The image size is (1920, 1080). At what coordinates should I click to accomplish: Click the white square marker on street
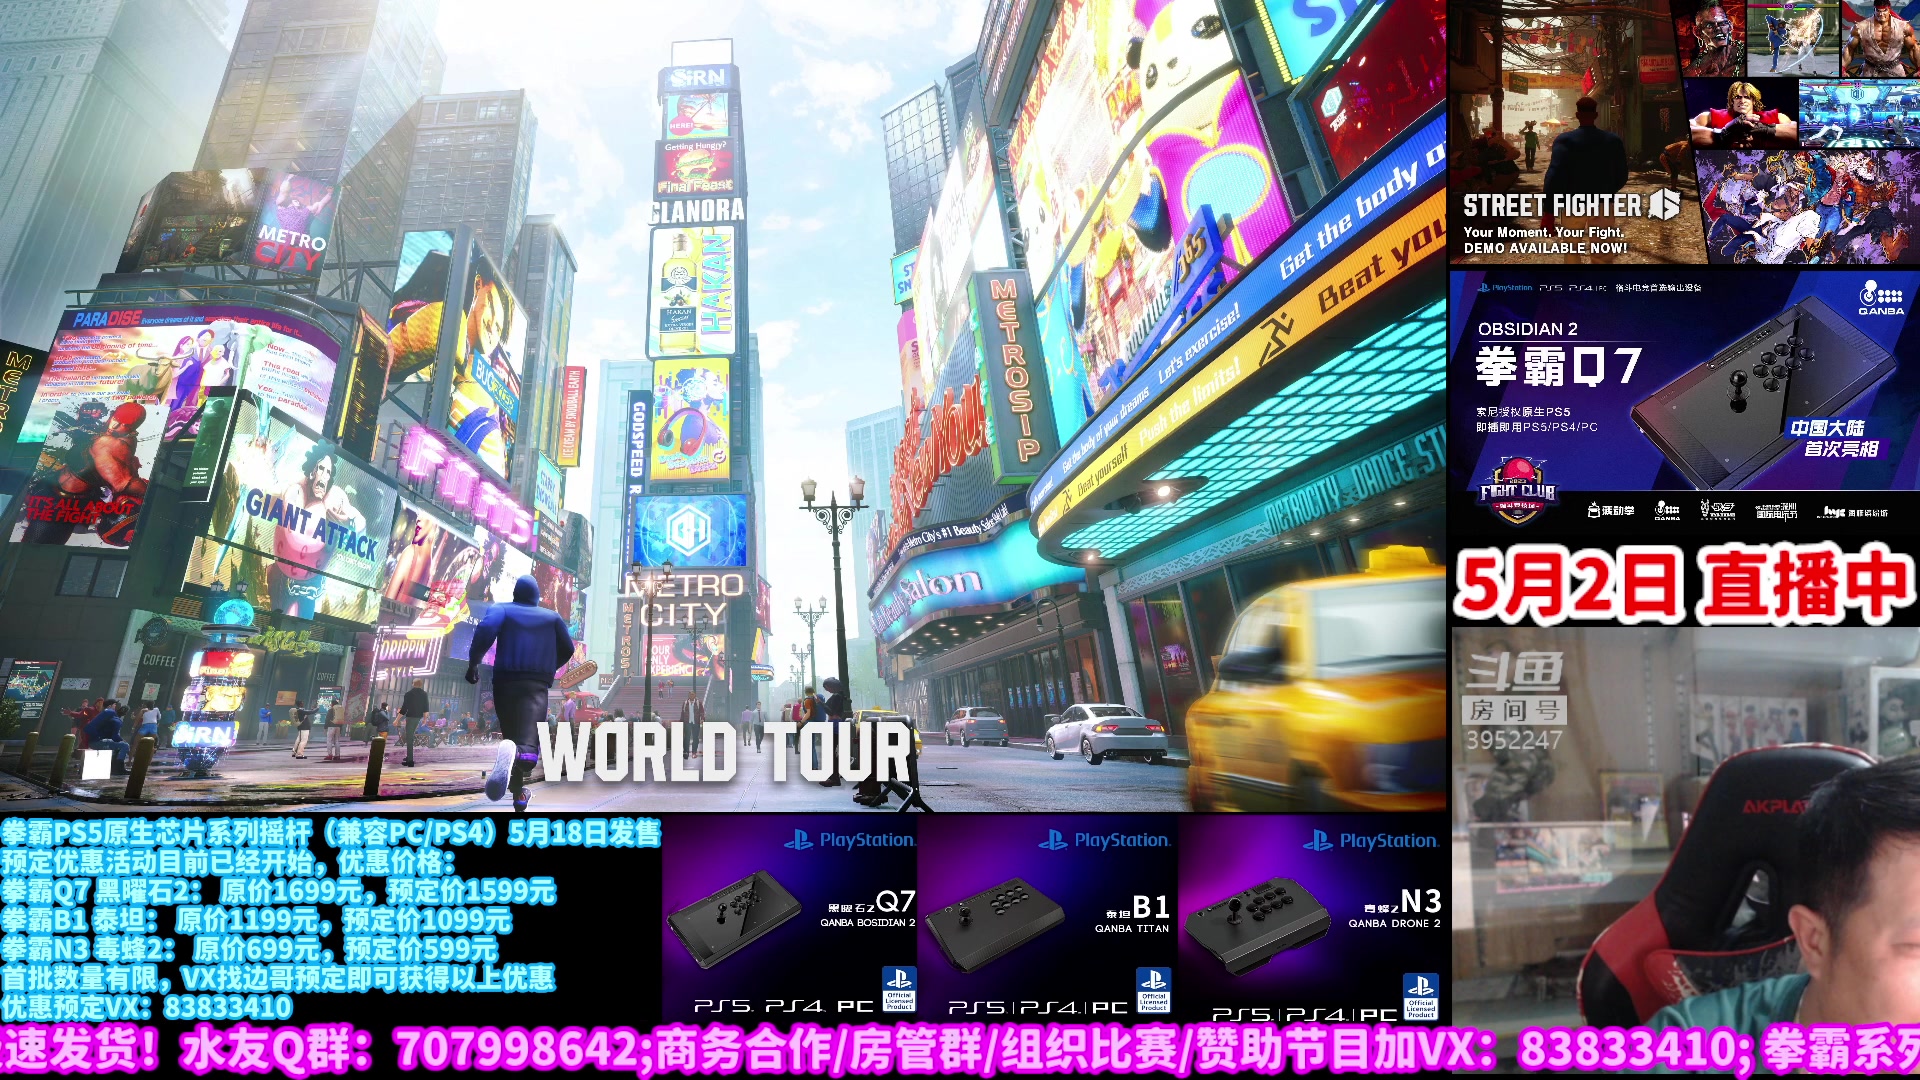pyautogui.click(x=96, y=765)
